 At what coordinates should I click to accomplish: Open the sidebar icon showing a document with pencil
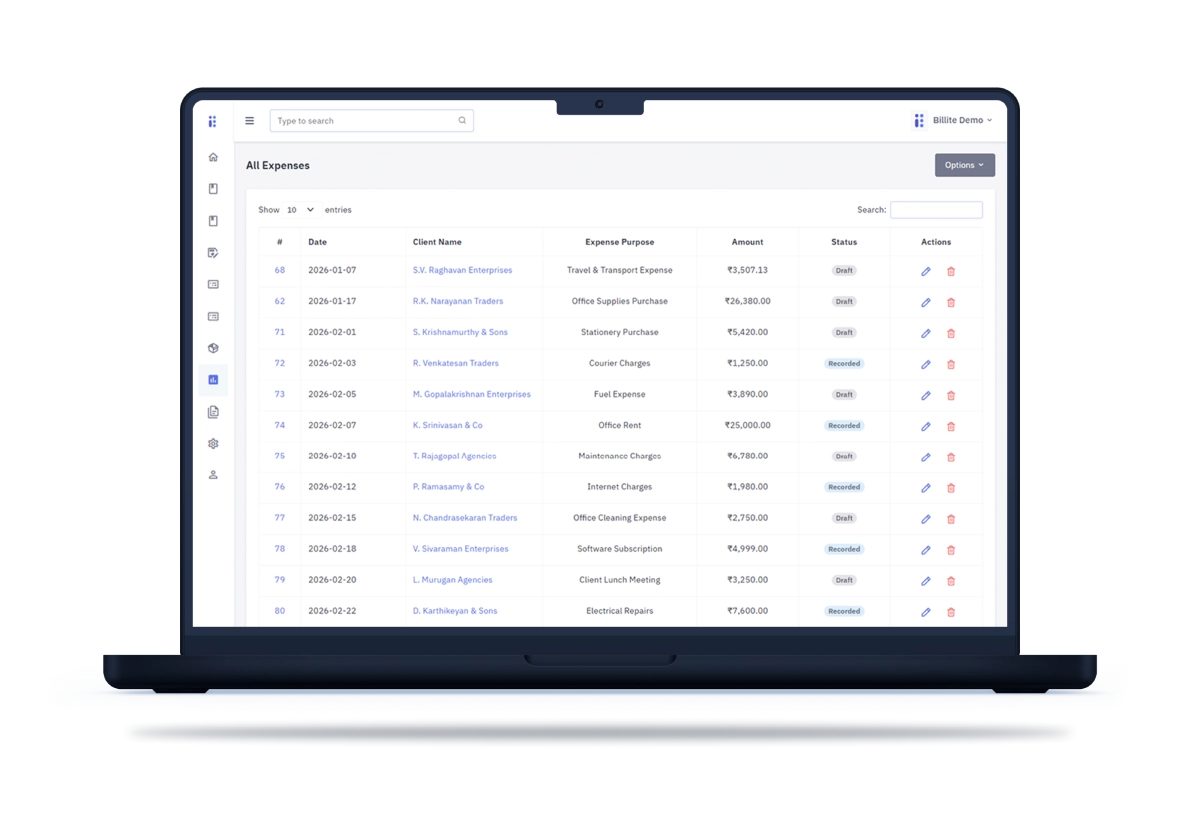coord(213,253)
